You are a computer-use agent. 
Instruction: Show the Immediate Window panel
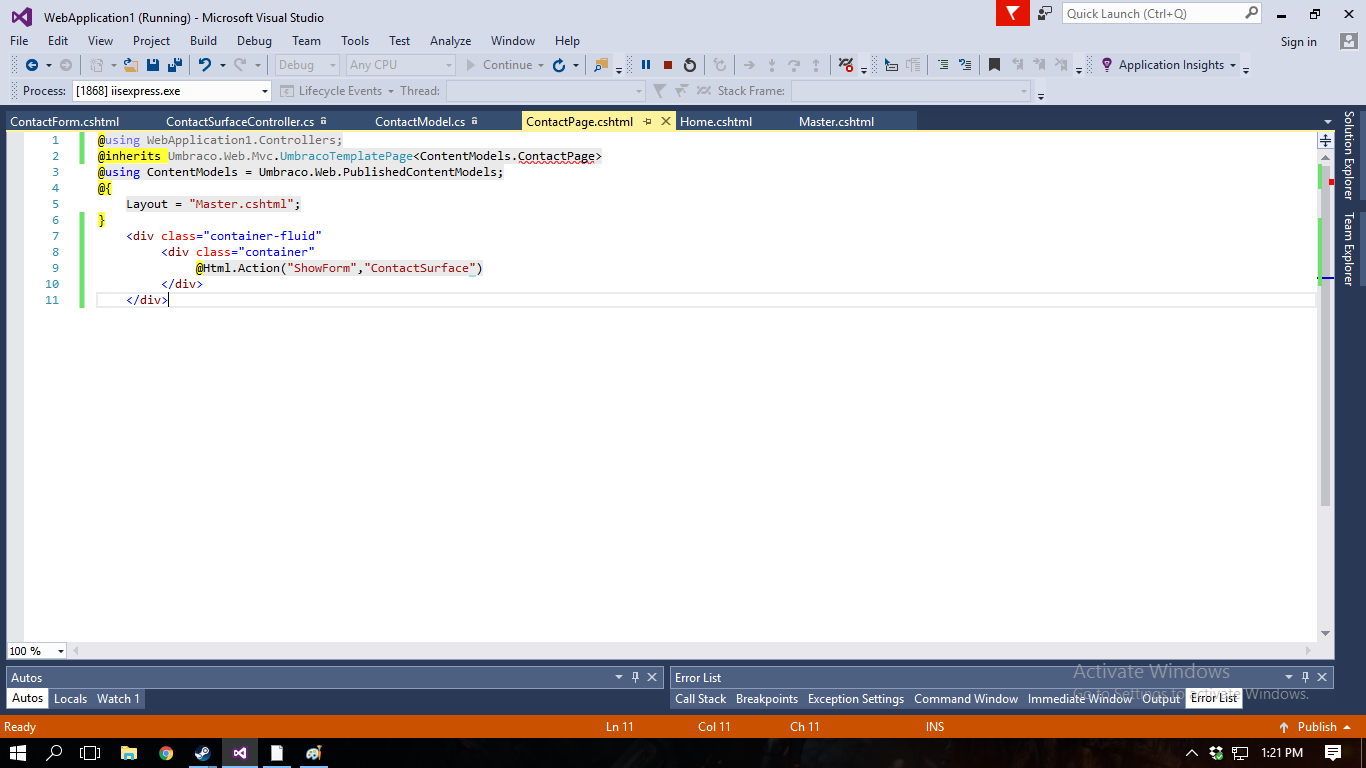(1080, 699)
